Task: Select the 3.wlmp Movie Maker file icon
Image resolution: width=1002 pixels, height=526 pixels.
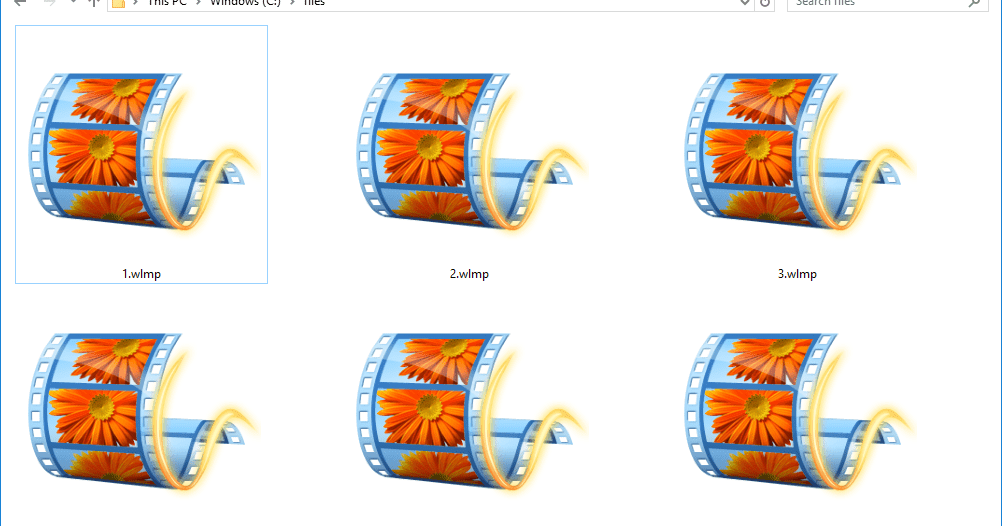Action: [x=798, y=152]
